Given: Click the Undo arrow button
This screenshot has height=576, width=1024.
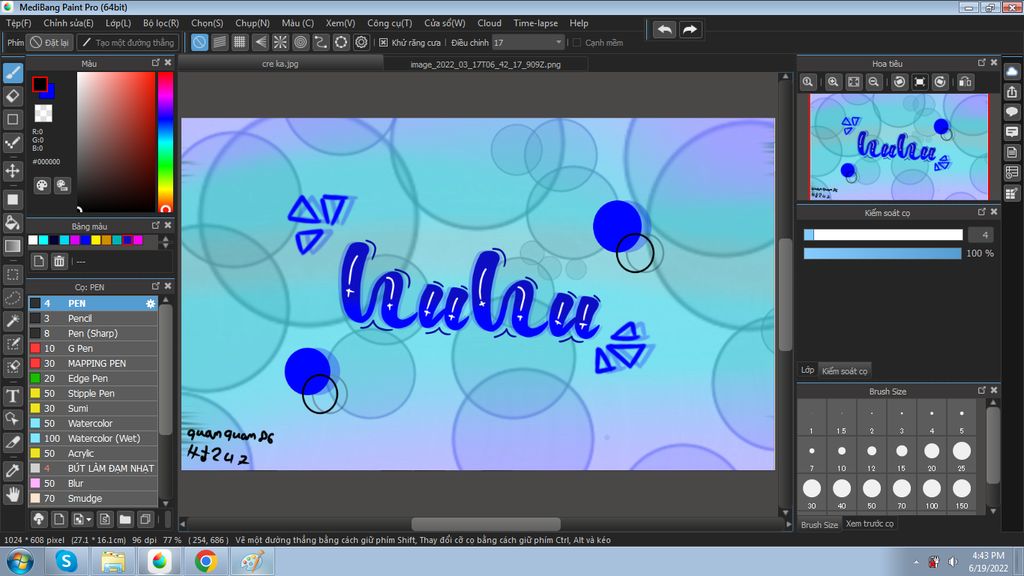Looking at the screenshot, I should point(664,29).
